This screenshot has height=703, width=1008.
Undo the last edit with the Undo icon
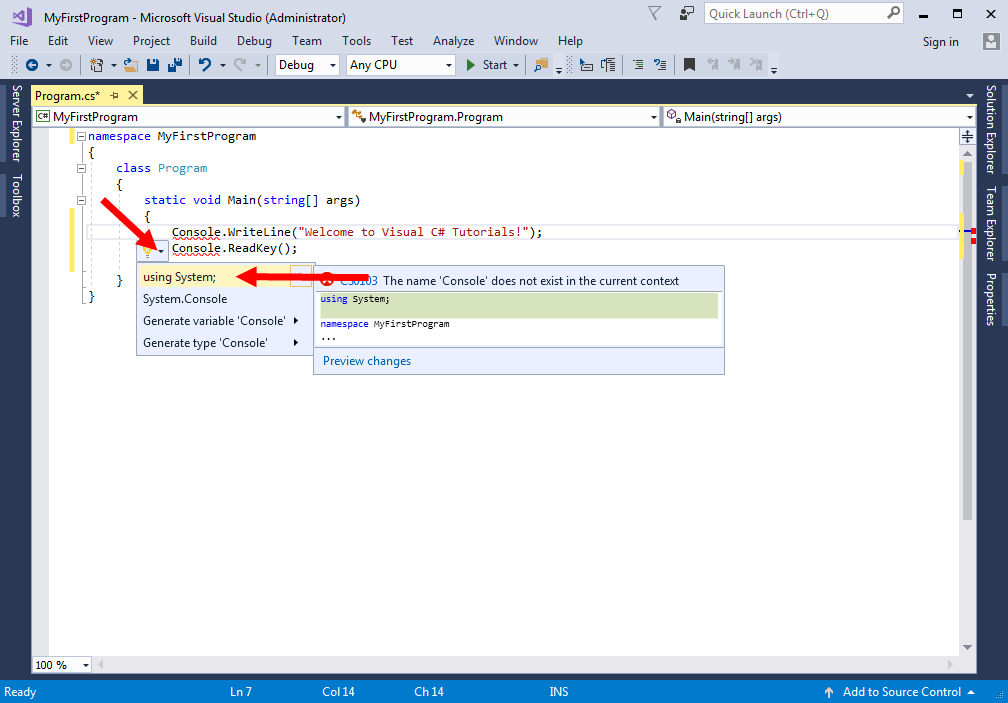pyautogui.click(x=205, y=65)
